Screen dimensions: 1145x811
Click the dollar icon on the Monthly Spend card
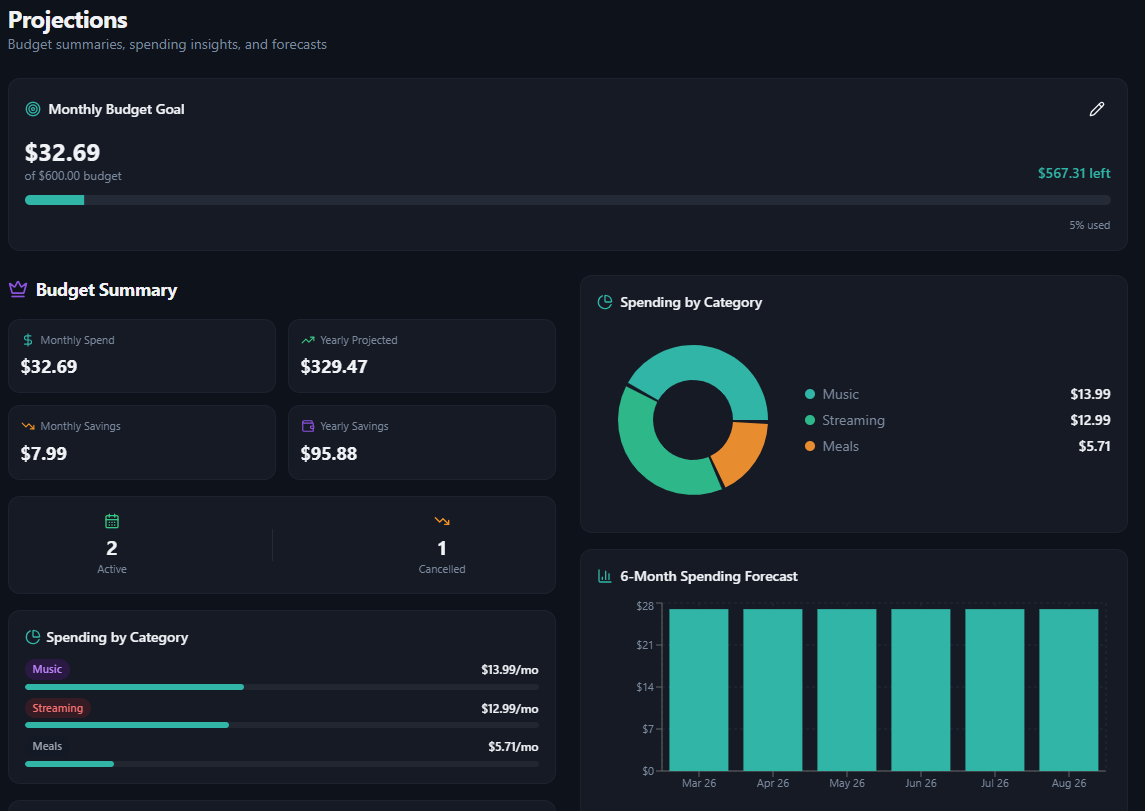tap(30, 339)
